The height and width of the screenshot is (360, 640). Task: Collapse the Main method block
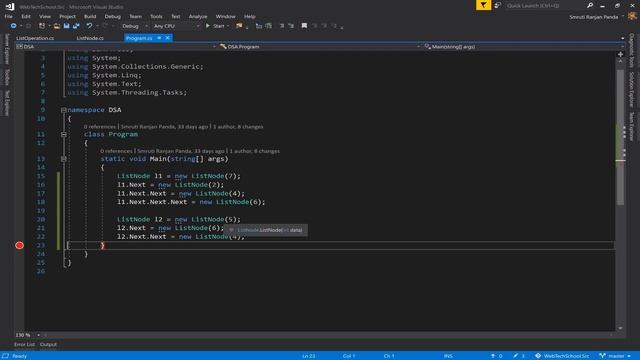click(x=63, y=159)
